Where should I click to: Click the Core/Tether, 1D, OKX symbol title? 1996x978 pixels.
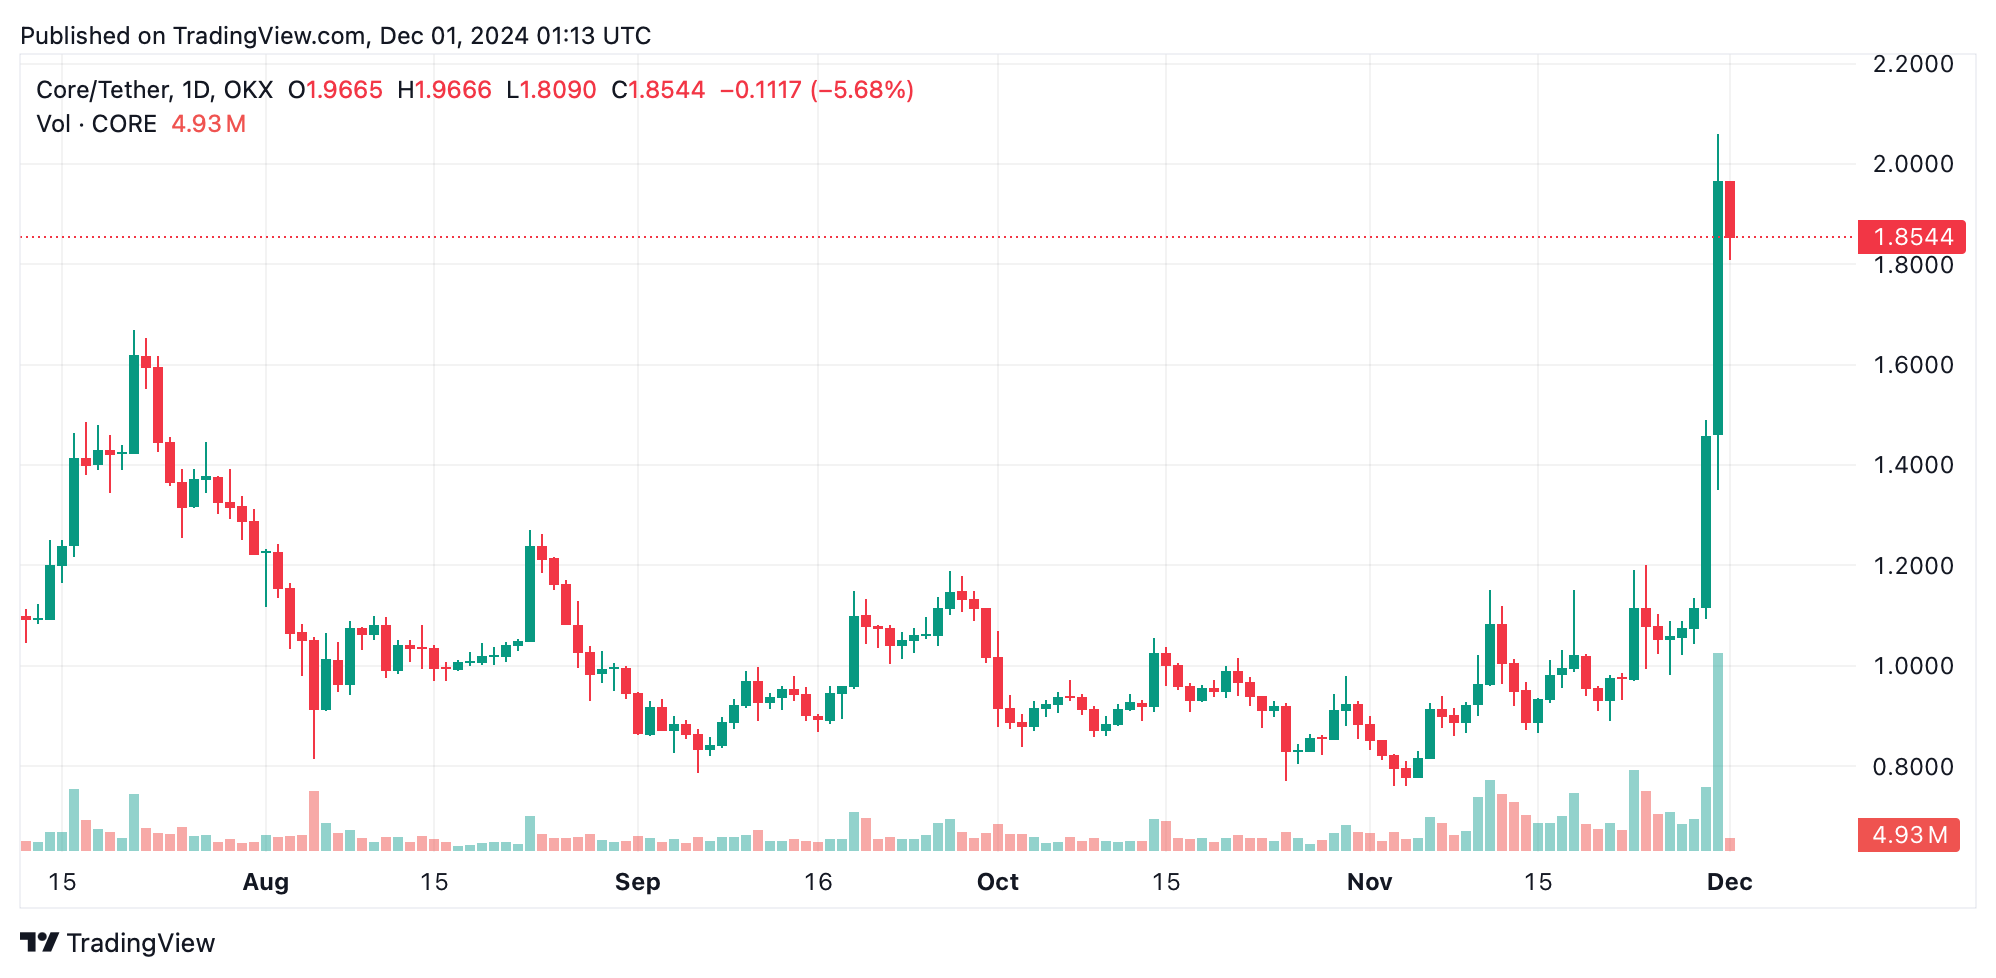(154, 90)
